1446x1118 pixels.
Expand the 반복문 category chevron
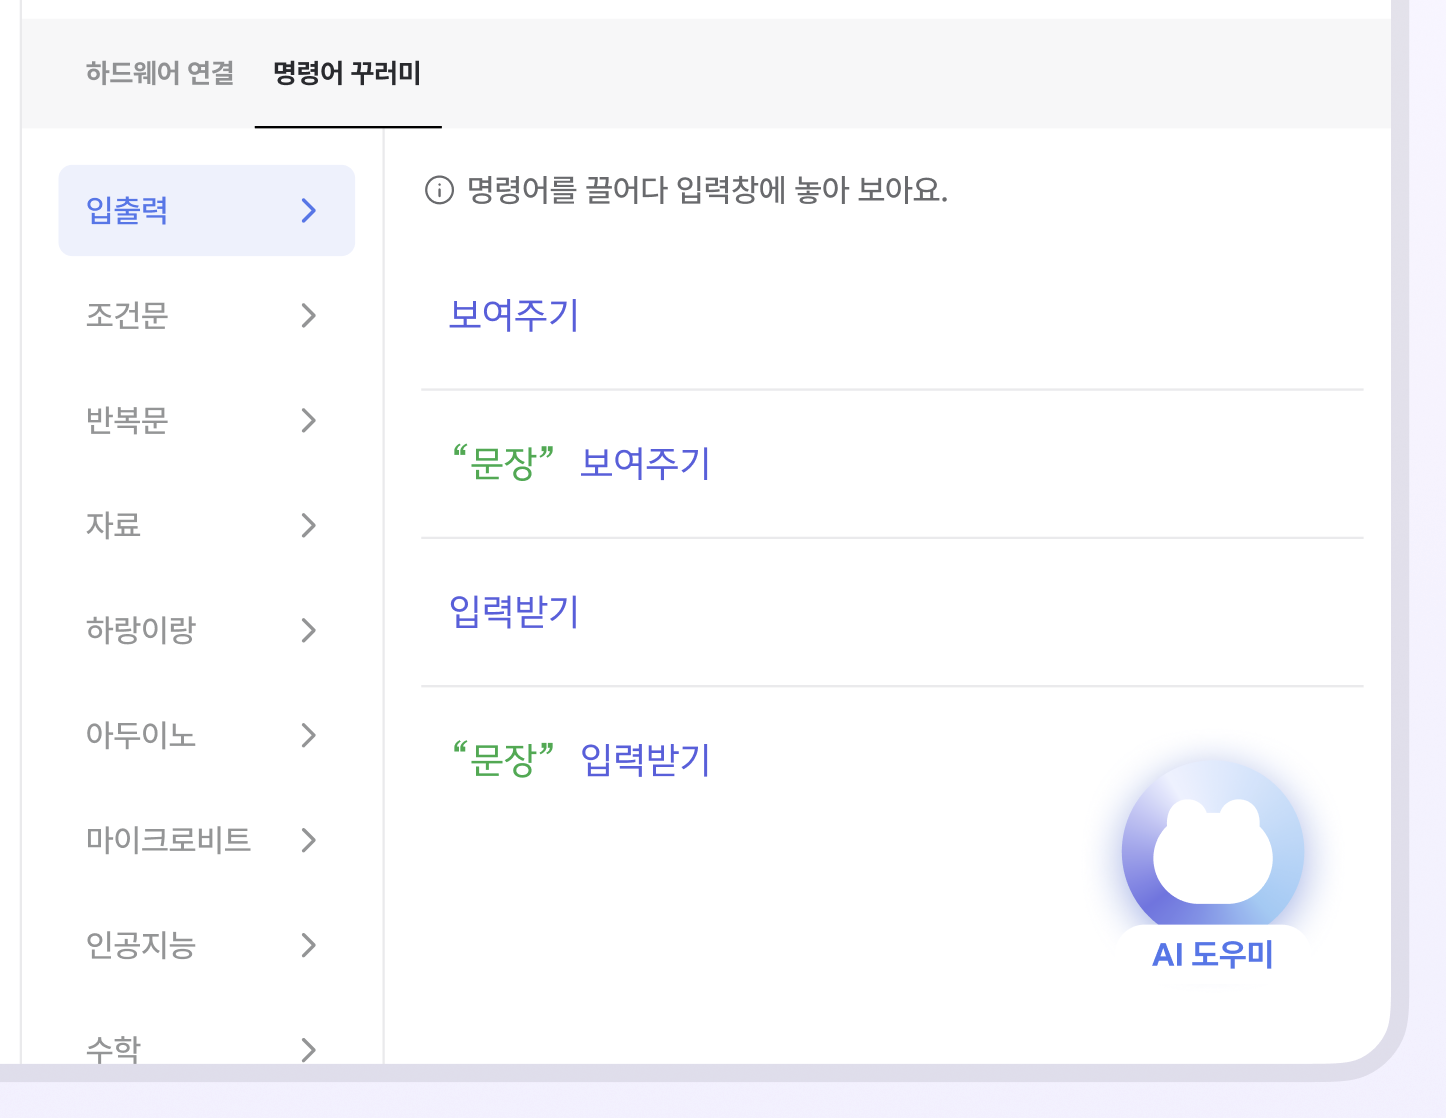coord(309,420)
